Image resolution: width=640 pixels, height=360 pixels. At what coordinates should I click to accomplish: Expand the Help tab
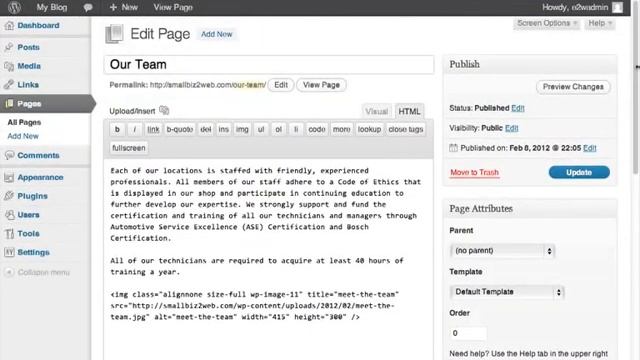click(x=600, y=23)
